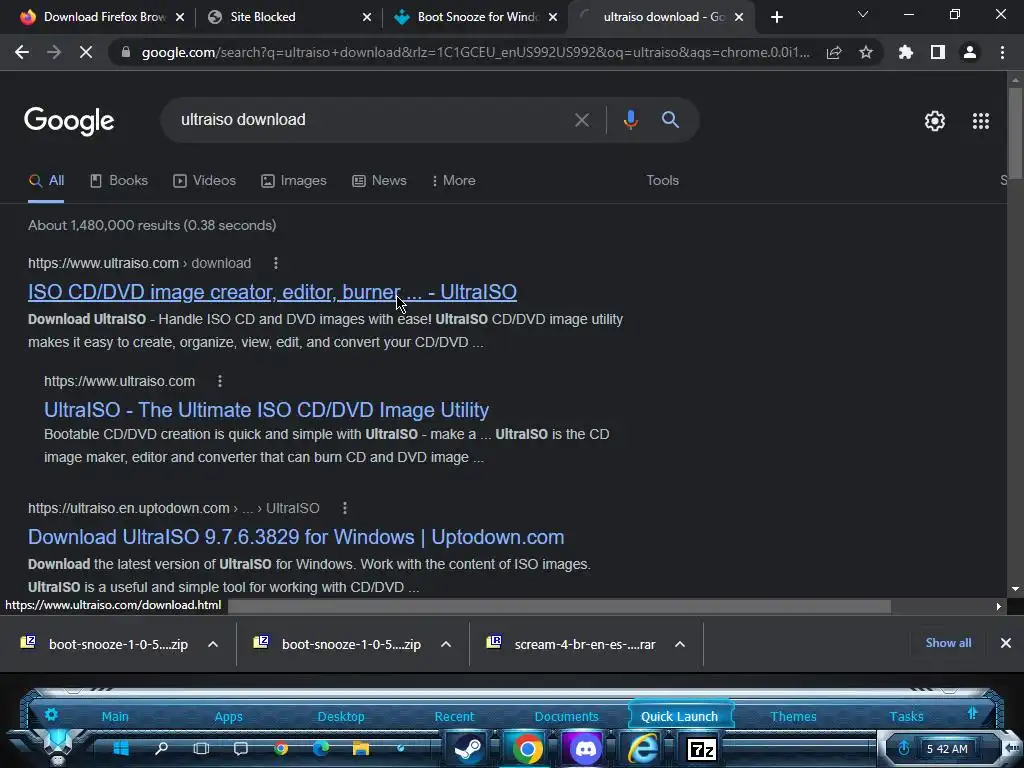Click the vertical scrollbar down arrow

(1015, 588)
